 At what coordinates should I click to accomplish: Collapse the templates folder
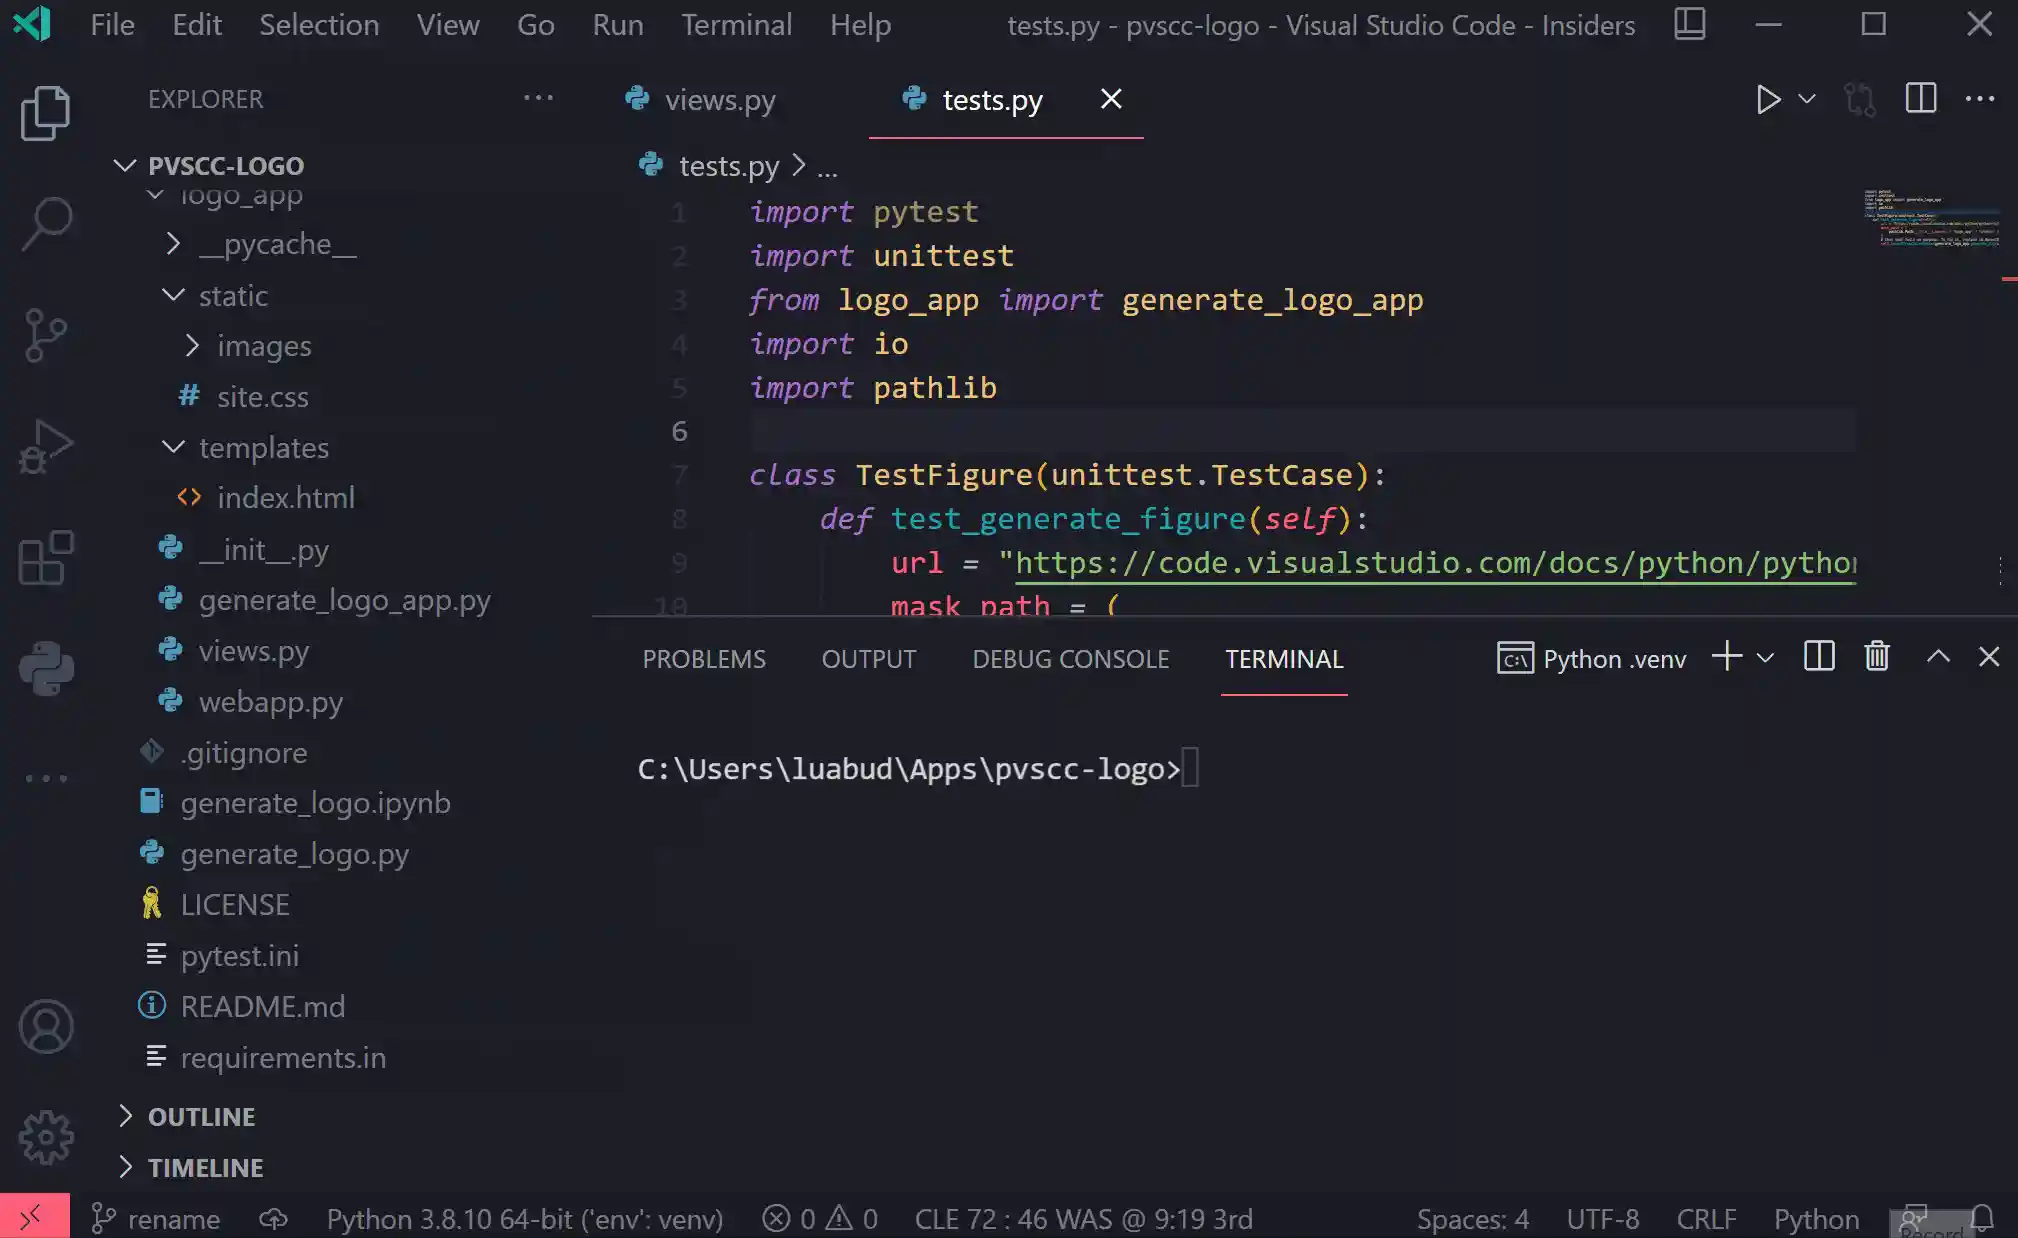pos(174,447)
